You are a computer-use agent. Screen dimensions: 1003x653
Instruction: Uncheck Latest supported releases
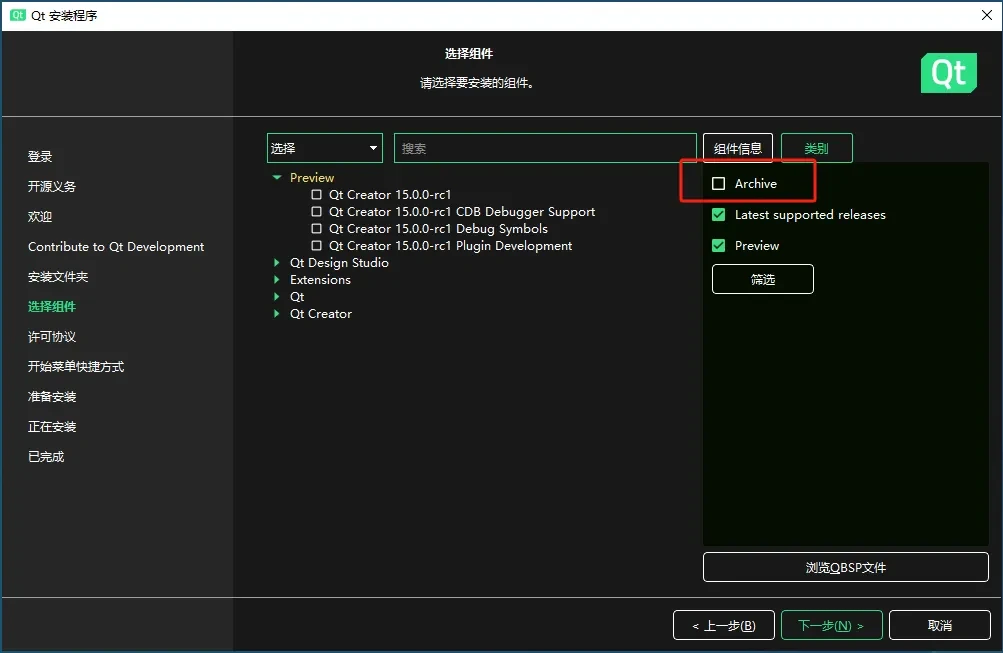pos(718,215)
